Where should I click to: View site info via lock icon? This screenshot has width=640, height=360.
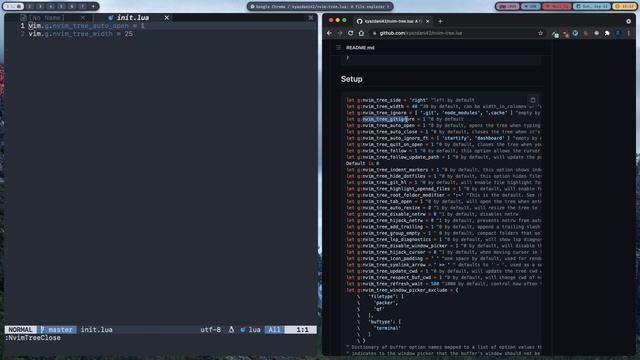click(x=374, y=33)
